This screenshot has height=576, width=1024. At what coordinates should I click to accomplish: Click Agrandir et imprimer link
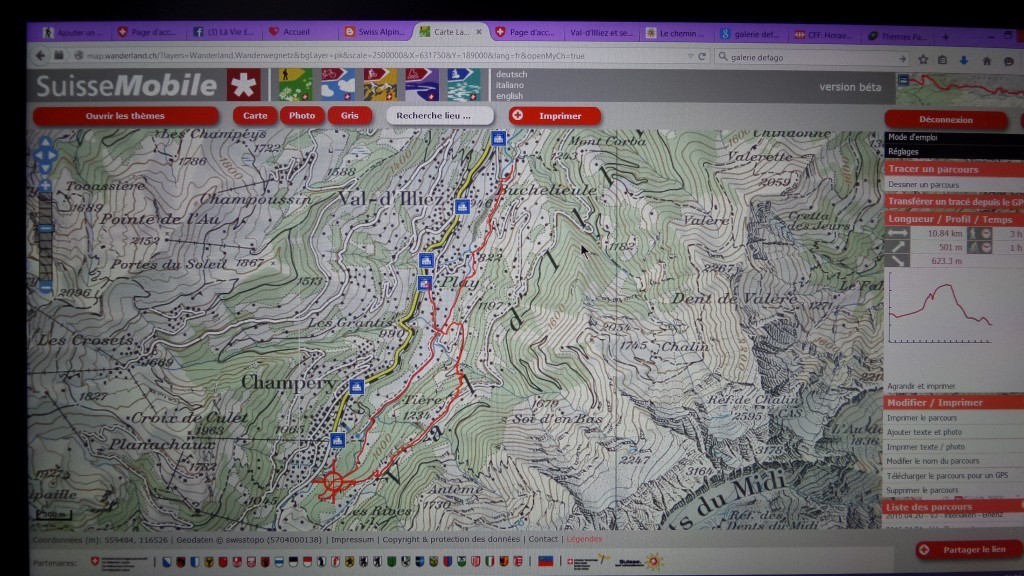921,386
